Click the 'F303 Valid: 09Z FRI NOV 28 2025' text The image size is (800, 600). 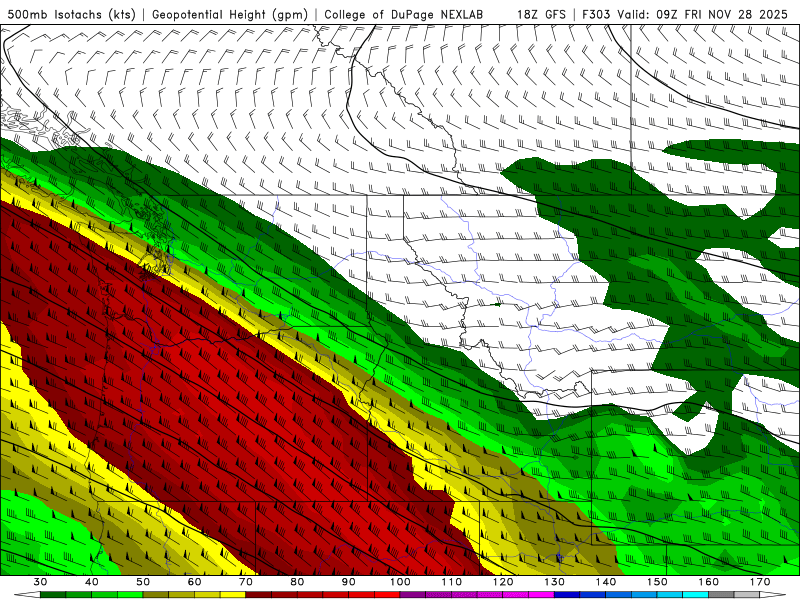point(685,14)
